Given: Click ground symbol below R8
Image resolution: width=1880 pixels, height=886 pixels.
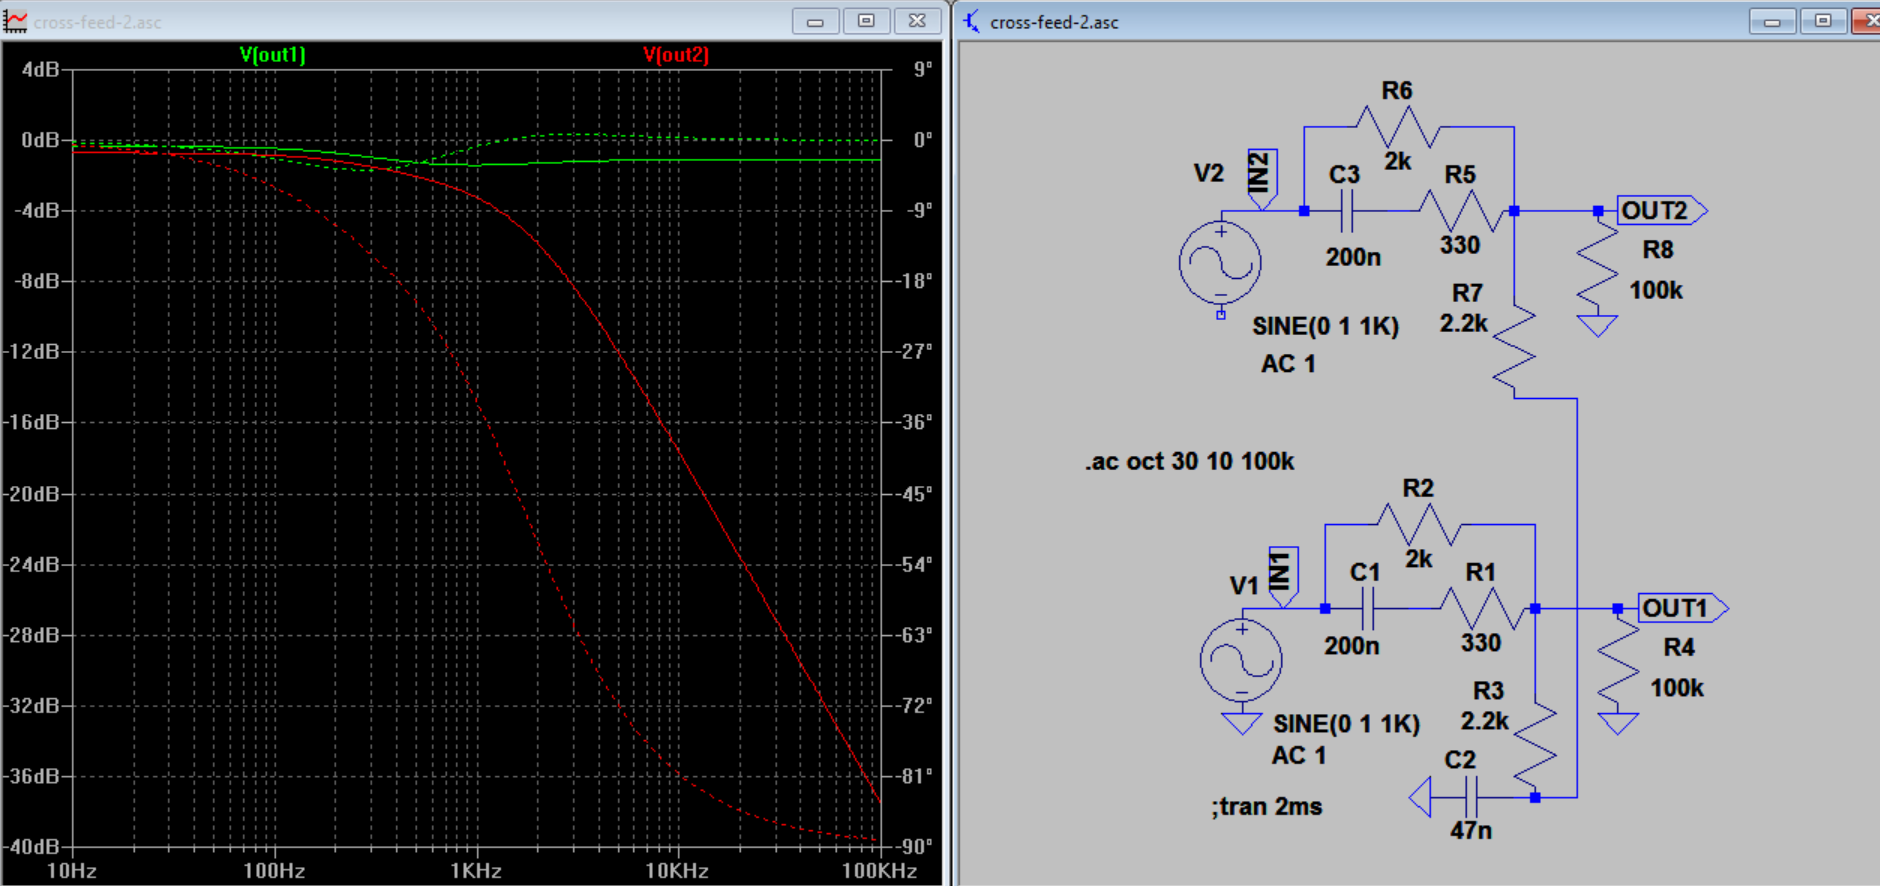Looking at the screenshot, I should point(1598,326).
